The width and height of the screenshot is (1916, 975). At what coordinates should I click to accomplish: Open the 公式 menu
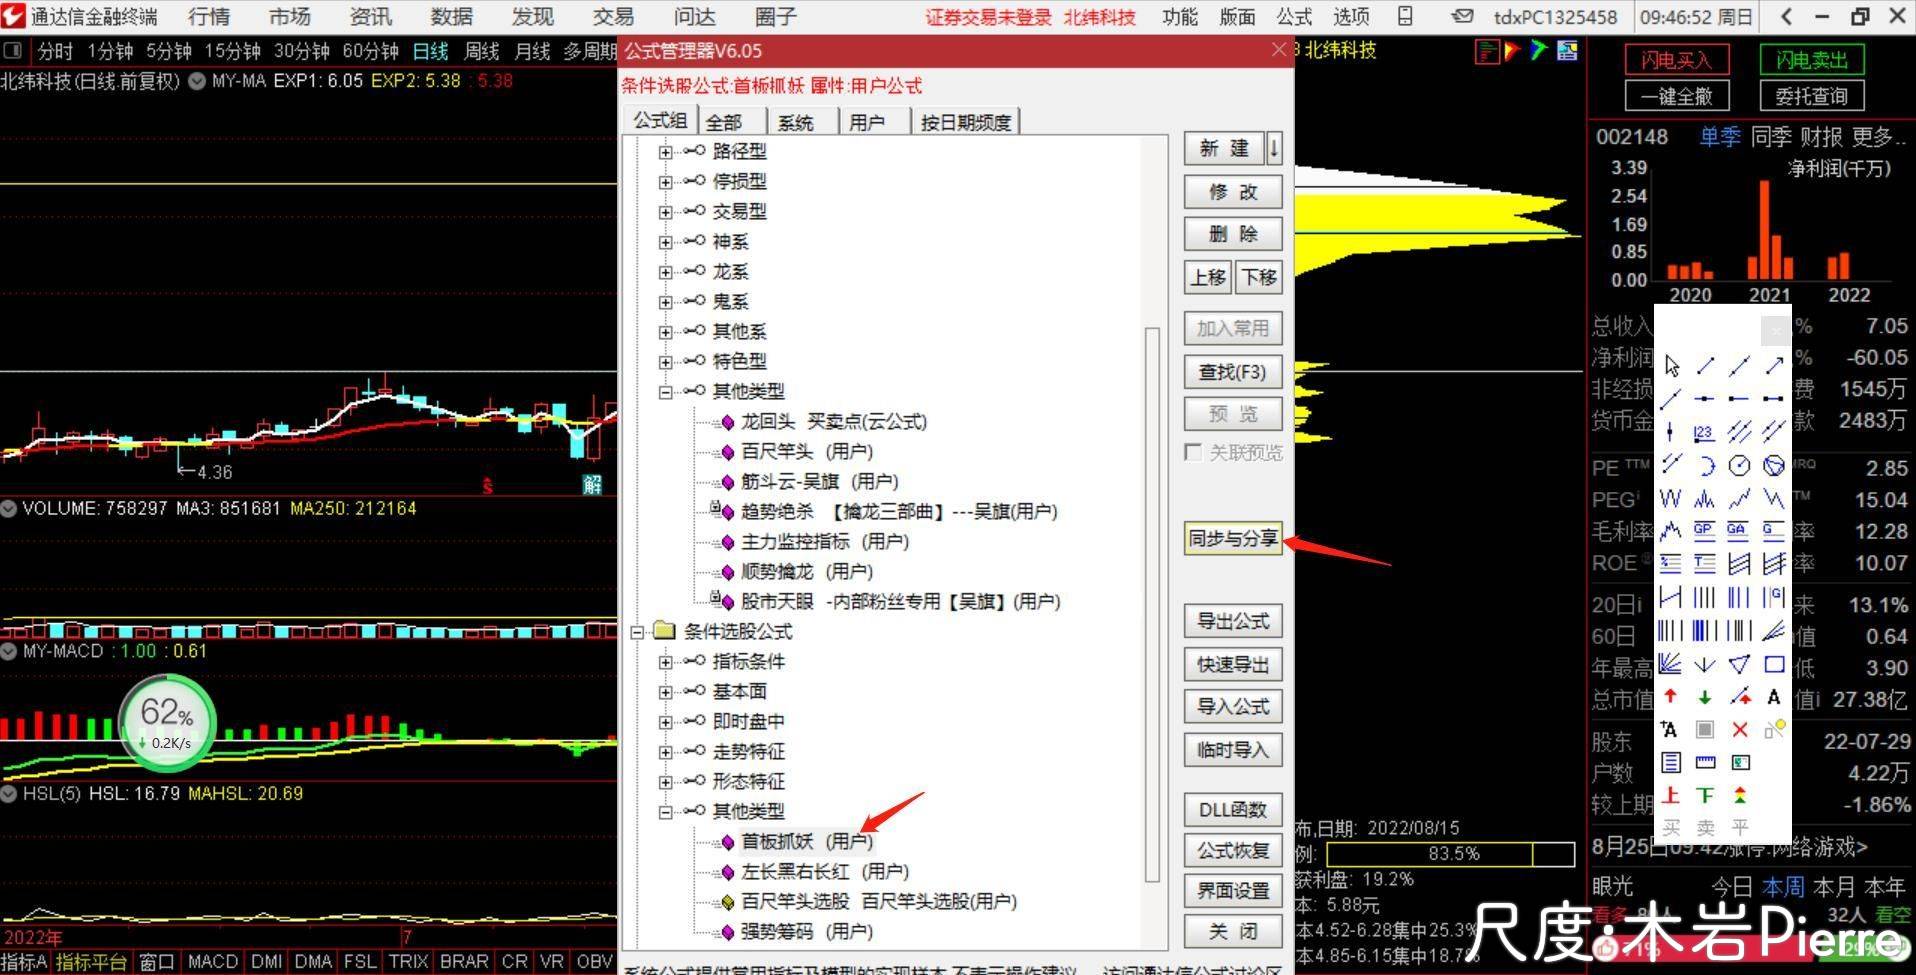point(1292,16)
